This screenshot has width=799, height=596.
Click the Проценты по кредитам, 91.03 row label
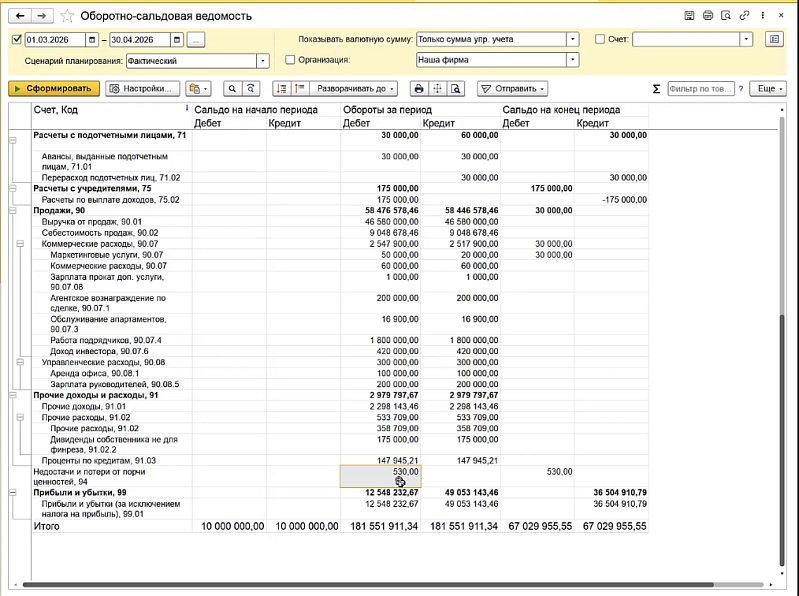tap(99, 460)
